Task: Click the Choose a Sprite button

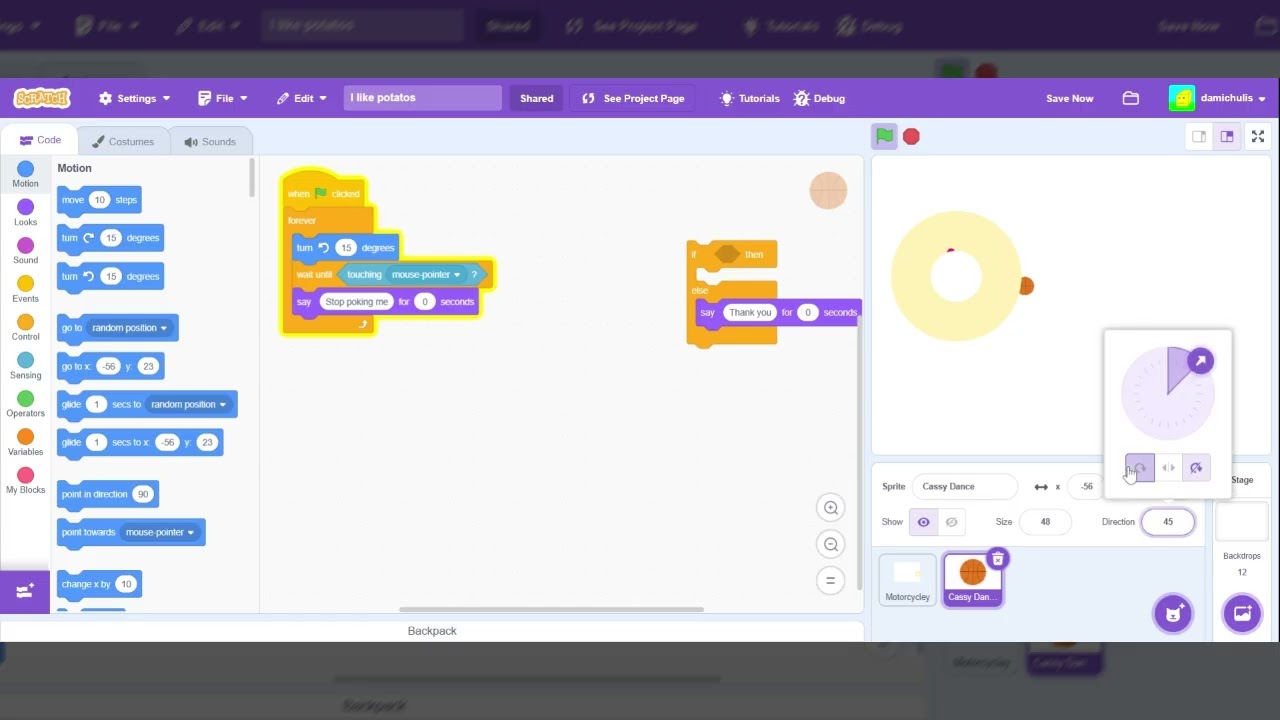Action: click(1173, 613)
